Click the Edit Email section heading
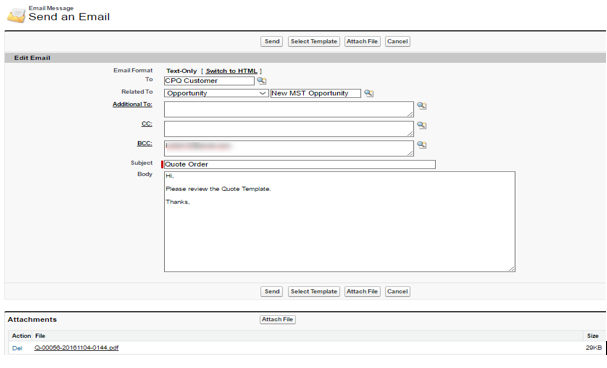The width and height of the screenshot is (607, 368). coord(32,58)
